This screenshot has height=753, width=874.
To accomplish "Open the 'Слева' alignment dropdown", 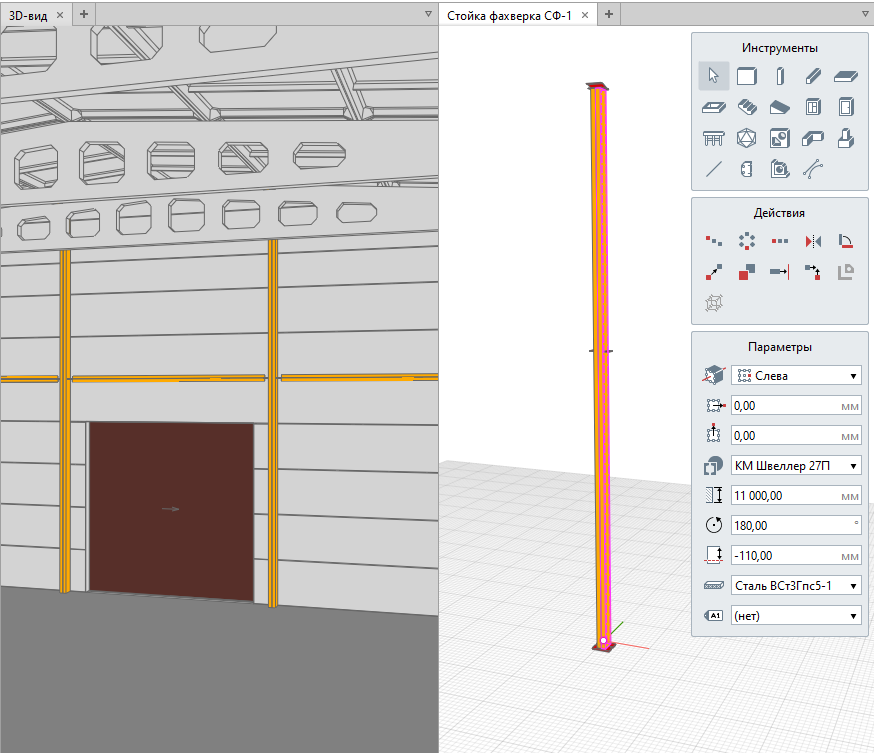I will [796, 376].
